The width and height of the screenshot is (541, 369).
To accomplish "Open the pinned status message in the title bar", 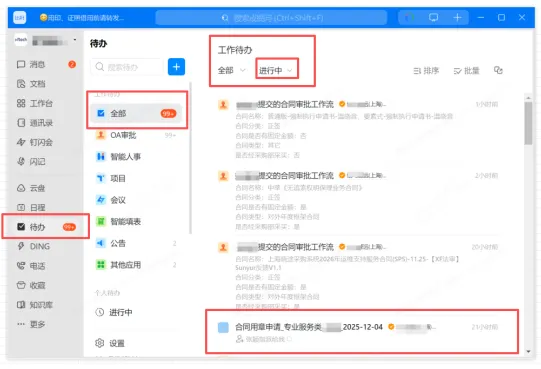I will (82, 18).
